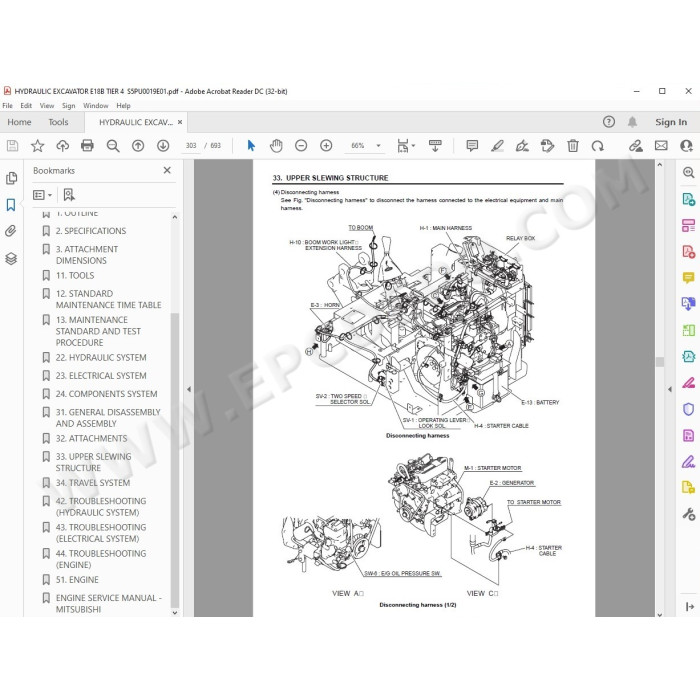This screenshot has width=700, height=700.
Task: Expand the bookmark options dropdown menu
Action: point(42,195)
